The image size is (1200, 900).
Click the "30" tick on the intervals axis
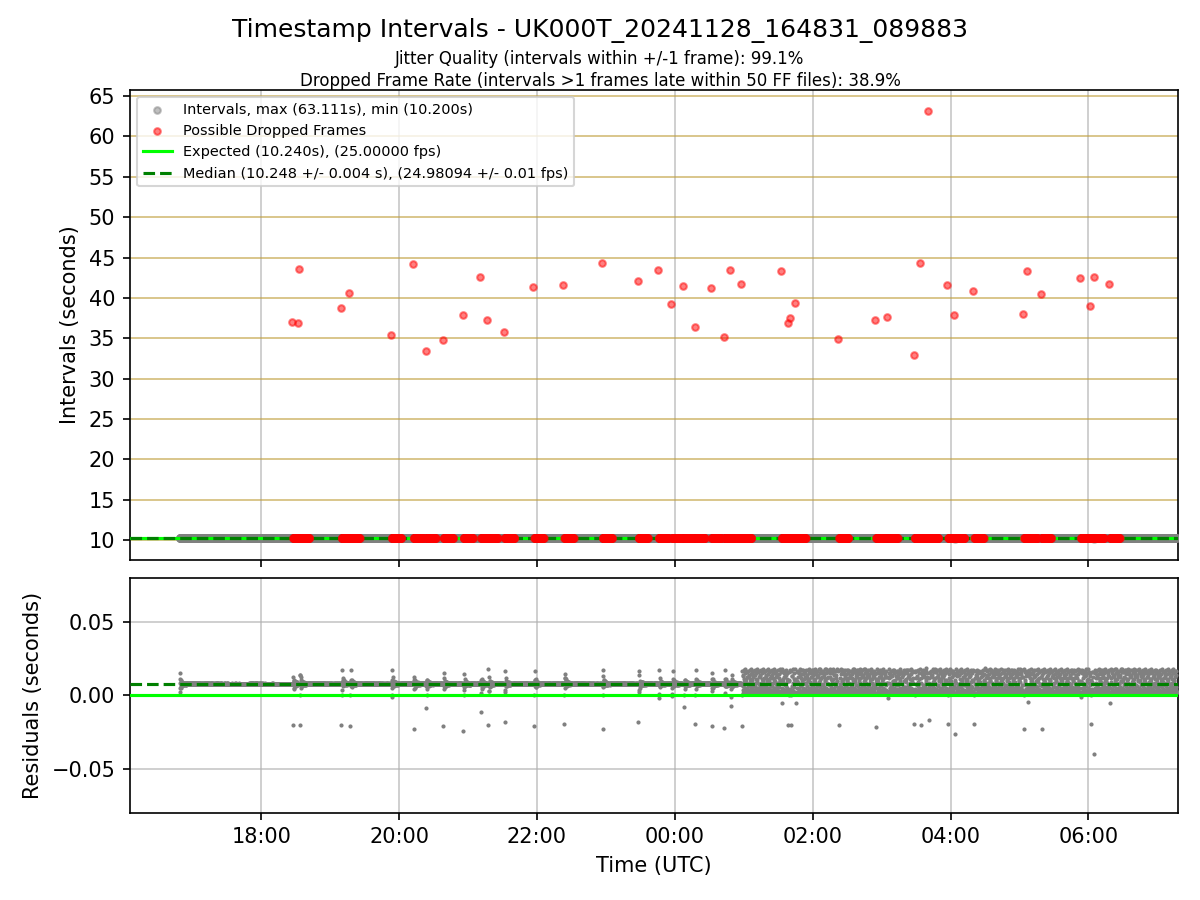click(x=103, y=379)
